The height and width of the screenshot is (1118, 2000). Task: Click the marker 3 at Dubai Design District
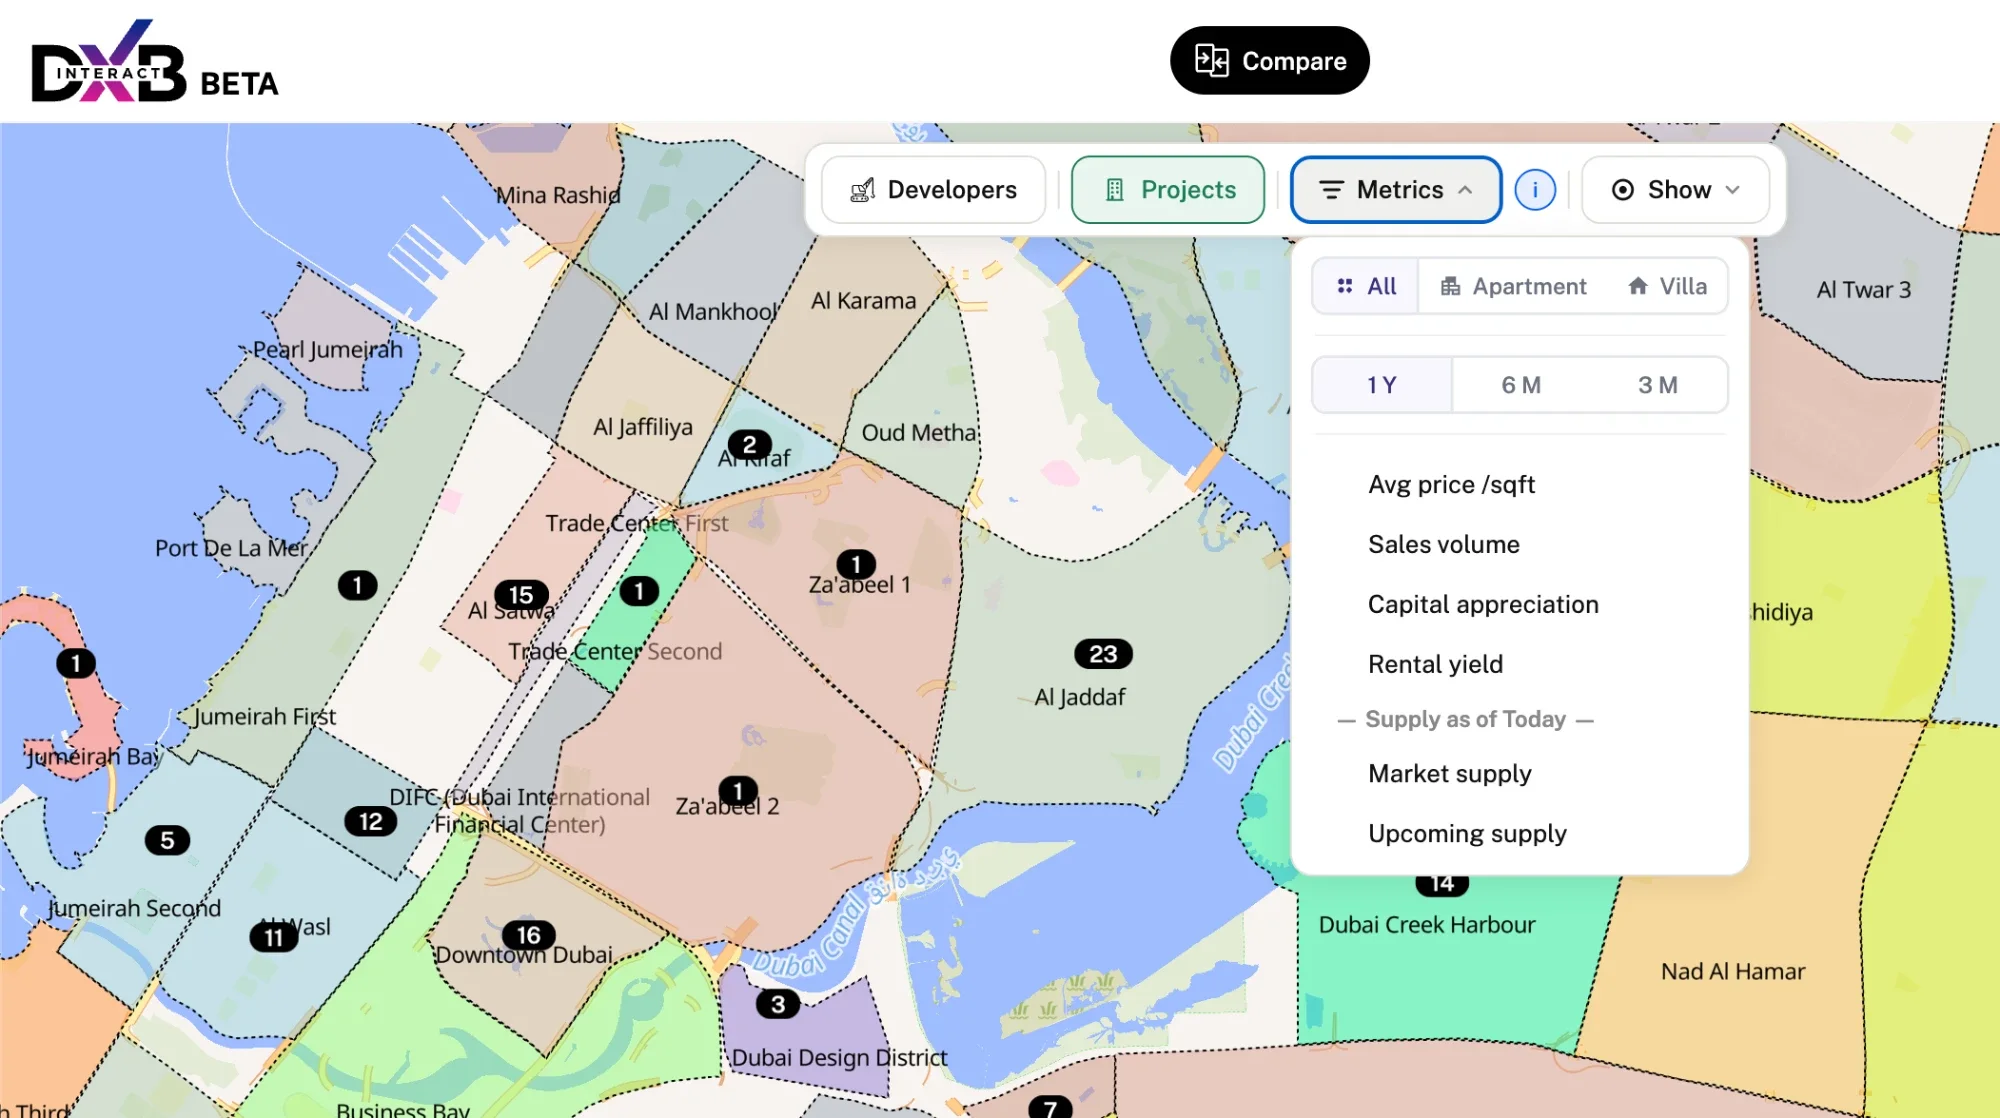778,1004
